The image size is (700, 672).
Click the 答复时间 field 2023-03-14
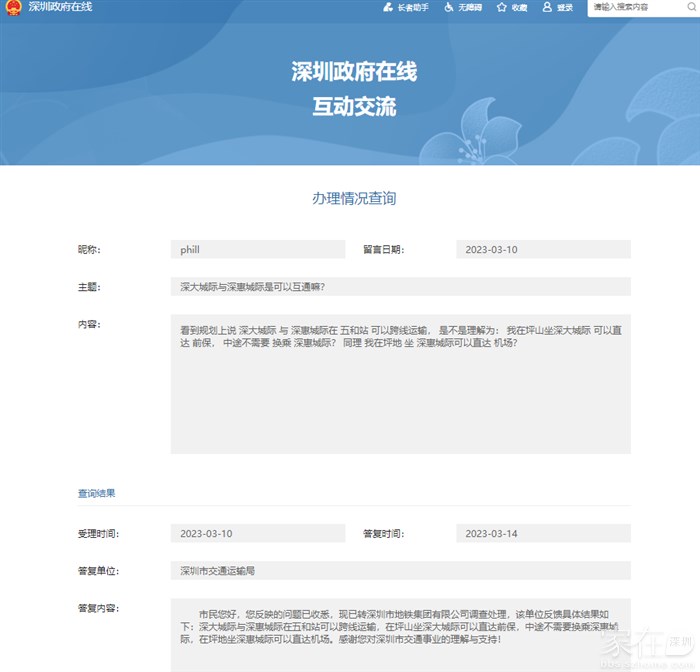[542, 534]
